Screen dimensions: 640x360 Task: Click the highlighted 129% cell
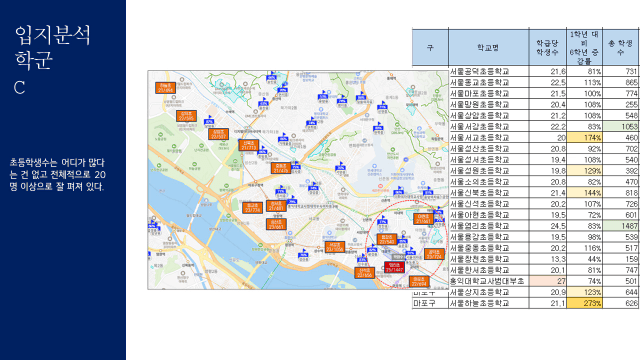584,171
